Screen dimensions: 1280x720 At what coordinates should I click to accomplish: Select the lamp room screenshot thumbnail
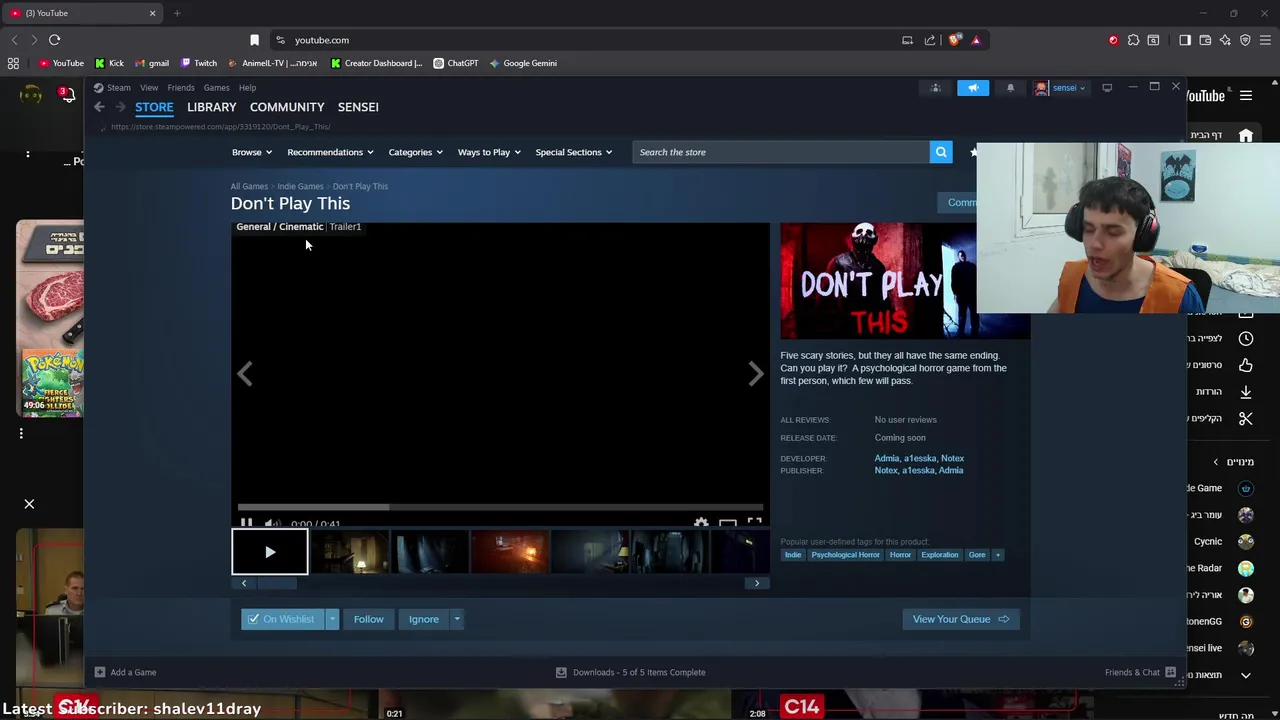(349, 552)
